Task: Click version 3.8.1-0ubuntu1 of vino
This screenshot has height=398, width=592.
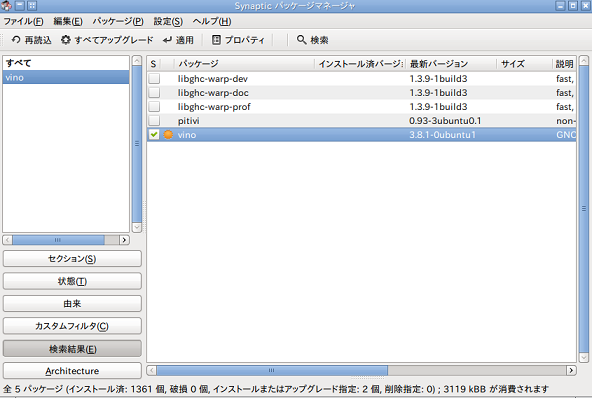Action: (x=442, y=134)
